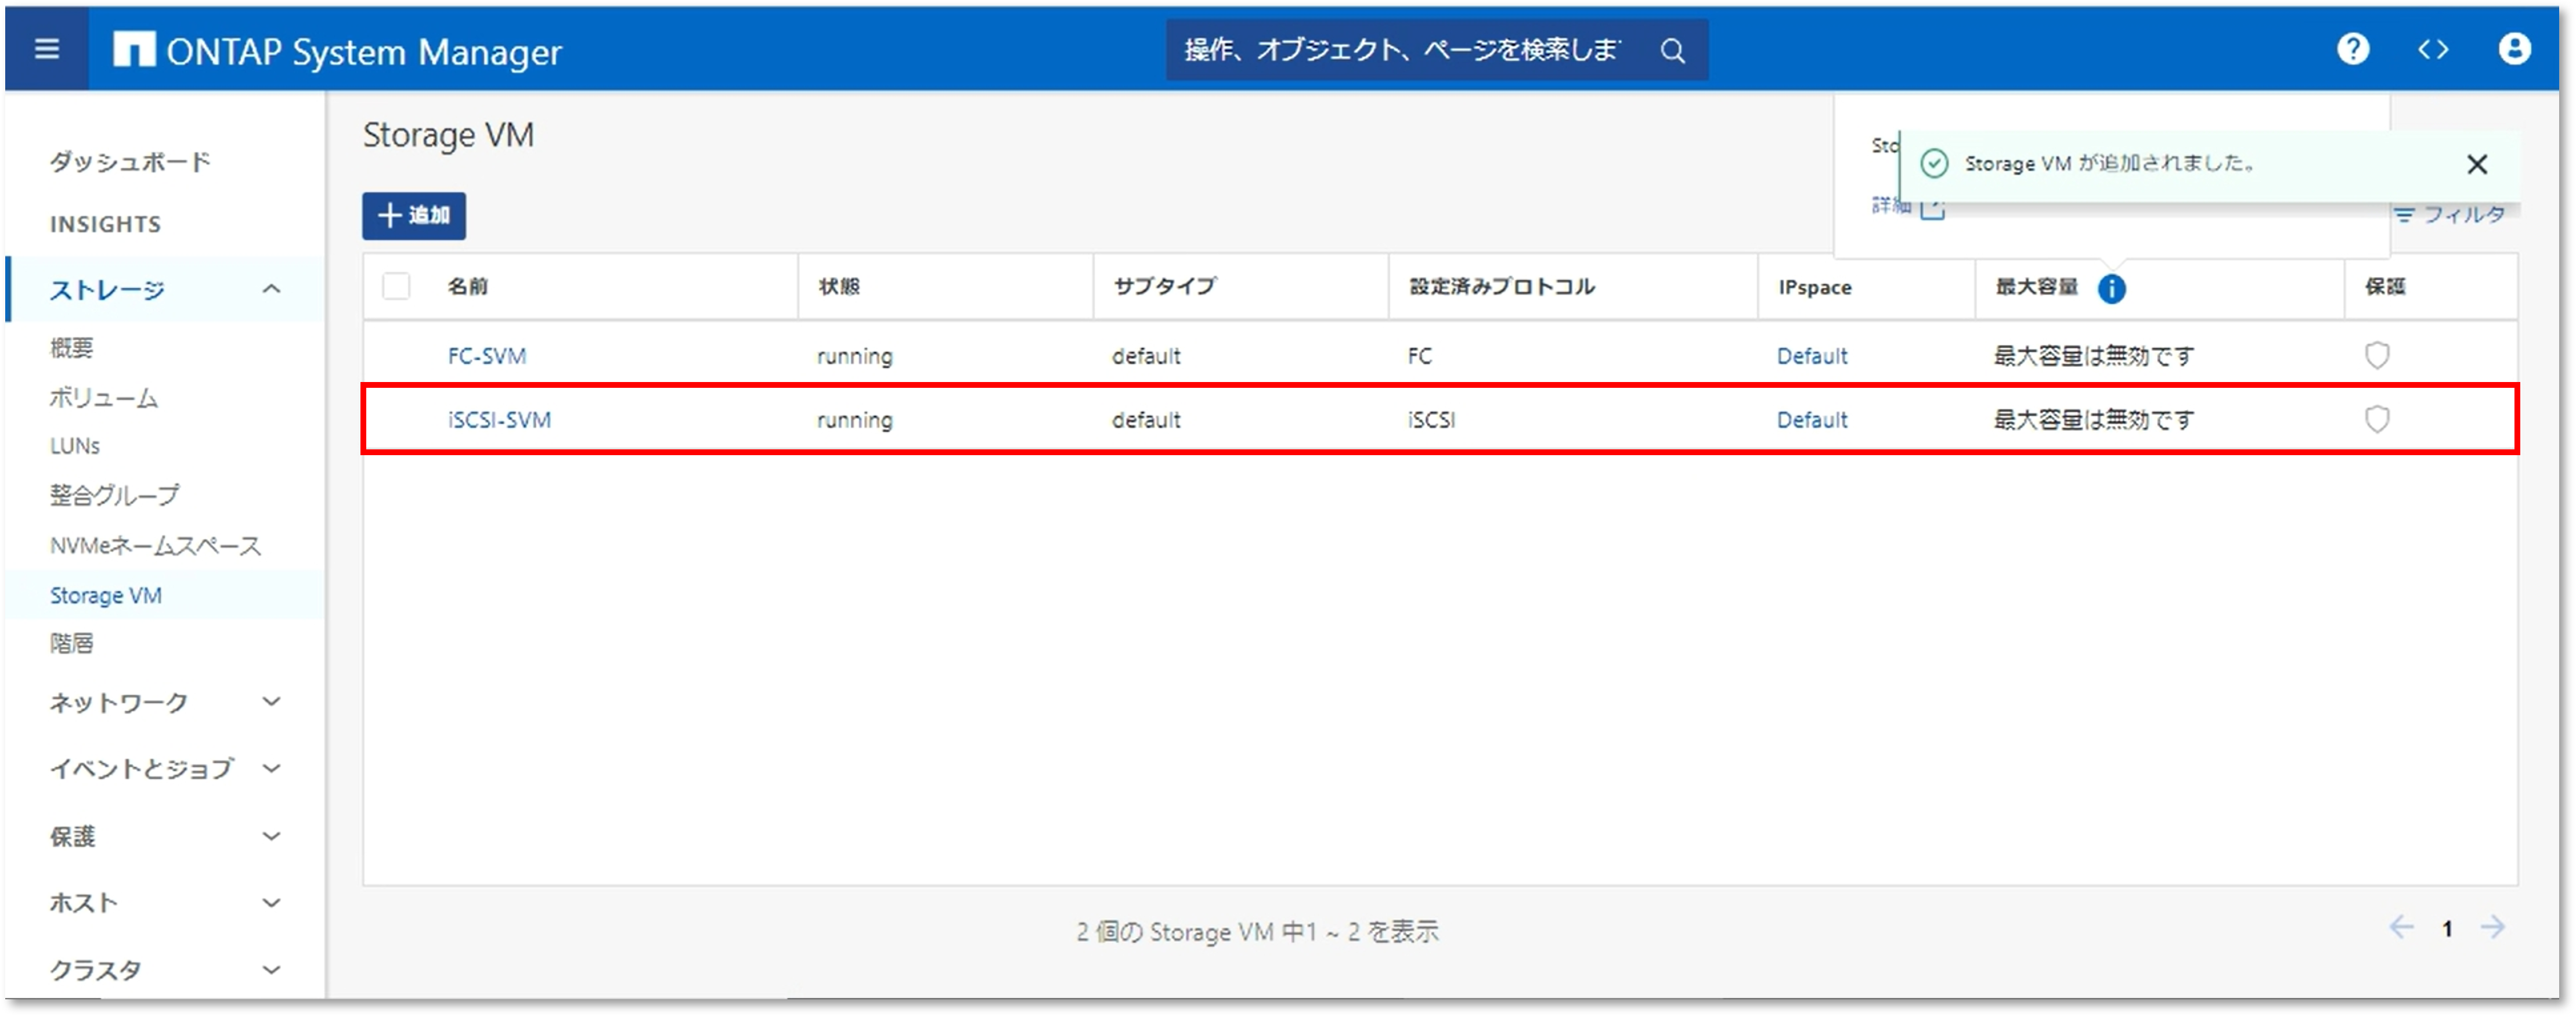2576x1016 pixels.
Task: Open the 整合グループ page
Action: pos(114,495)
